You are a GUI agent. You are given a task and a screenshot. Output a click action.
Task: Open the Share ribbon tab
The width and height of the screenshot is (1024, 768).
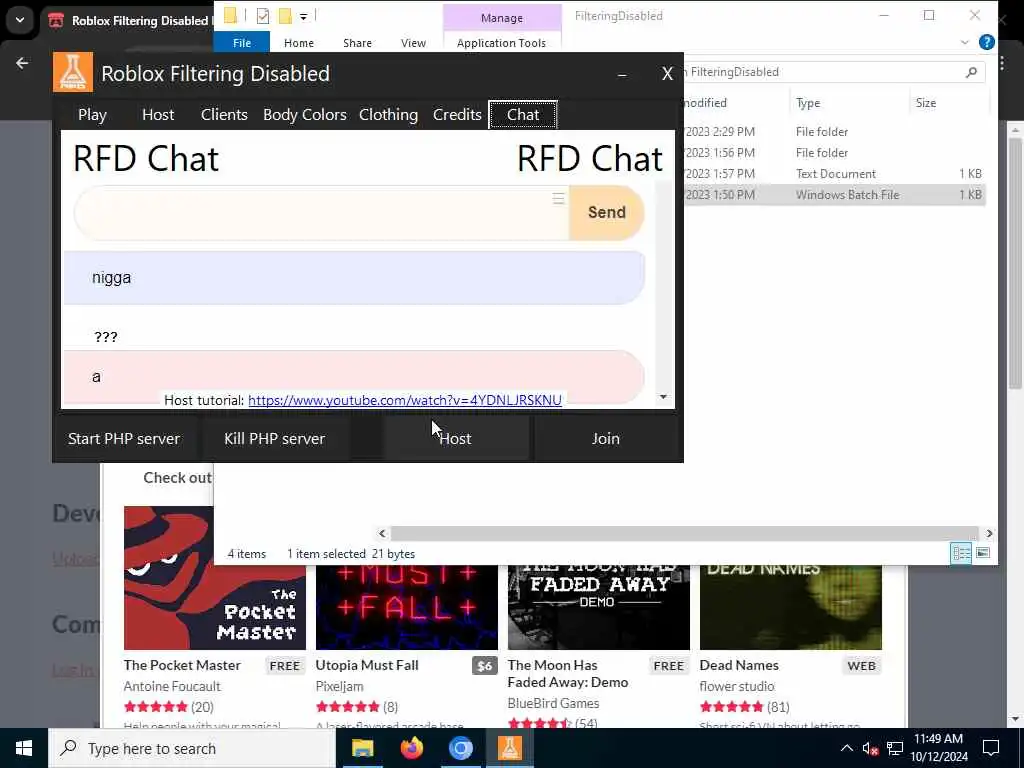(357, 42)
